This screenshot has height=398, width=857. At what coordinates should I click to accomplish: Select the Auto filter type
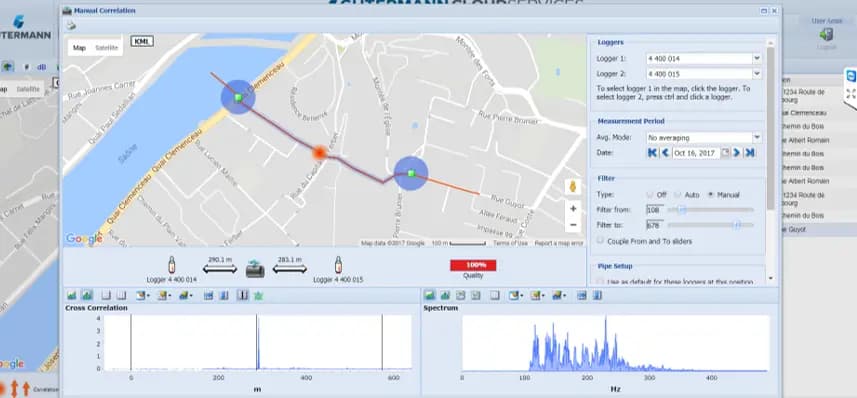point(677,195)
